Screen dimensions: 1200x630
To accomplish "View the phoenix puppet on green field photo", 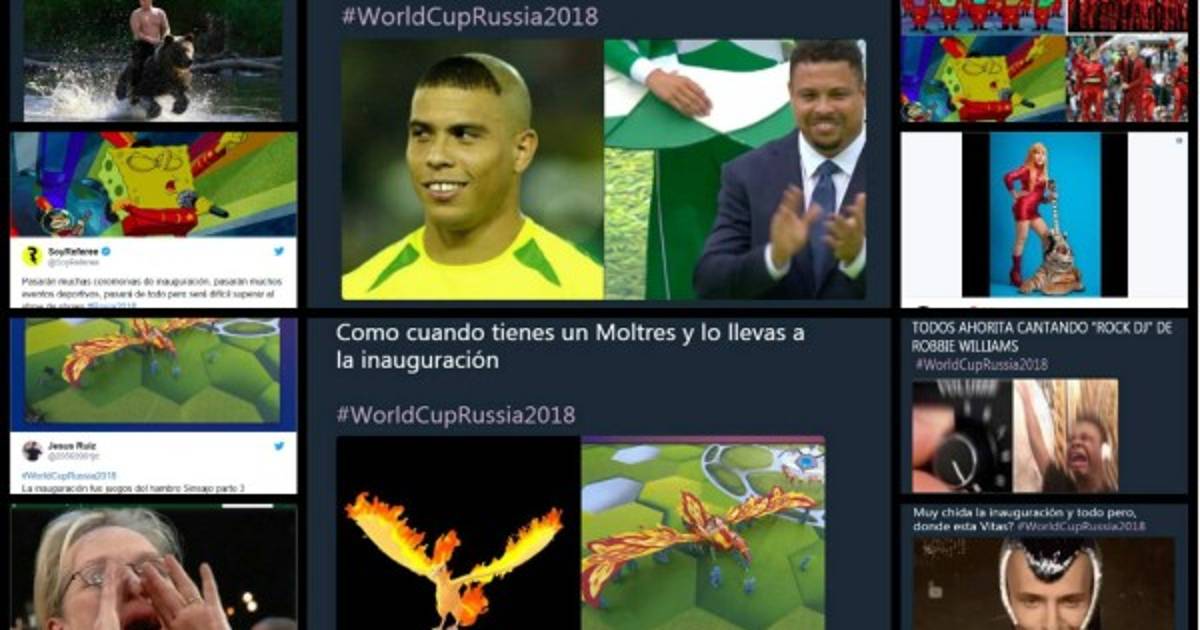I will (x=703, y=533).
